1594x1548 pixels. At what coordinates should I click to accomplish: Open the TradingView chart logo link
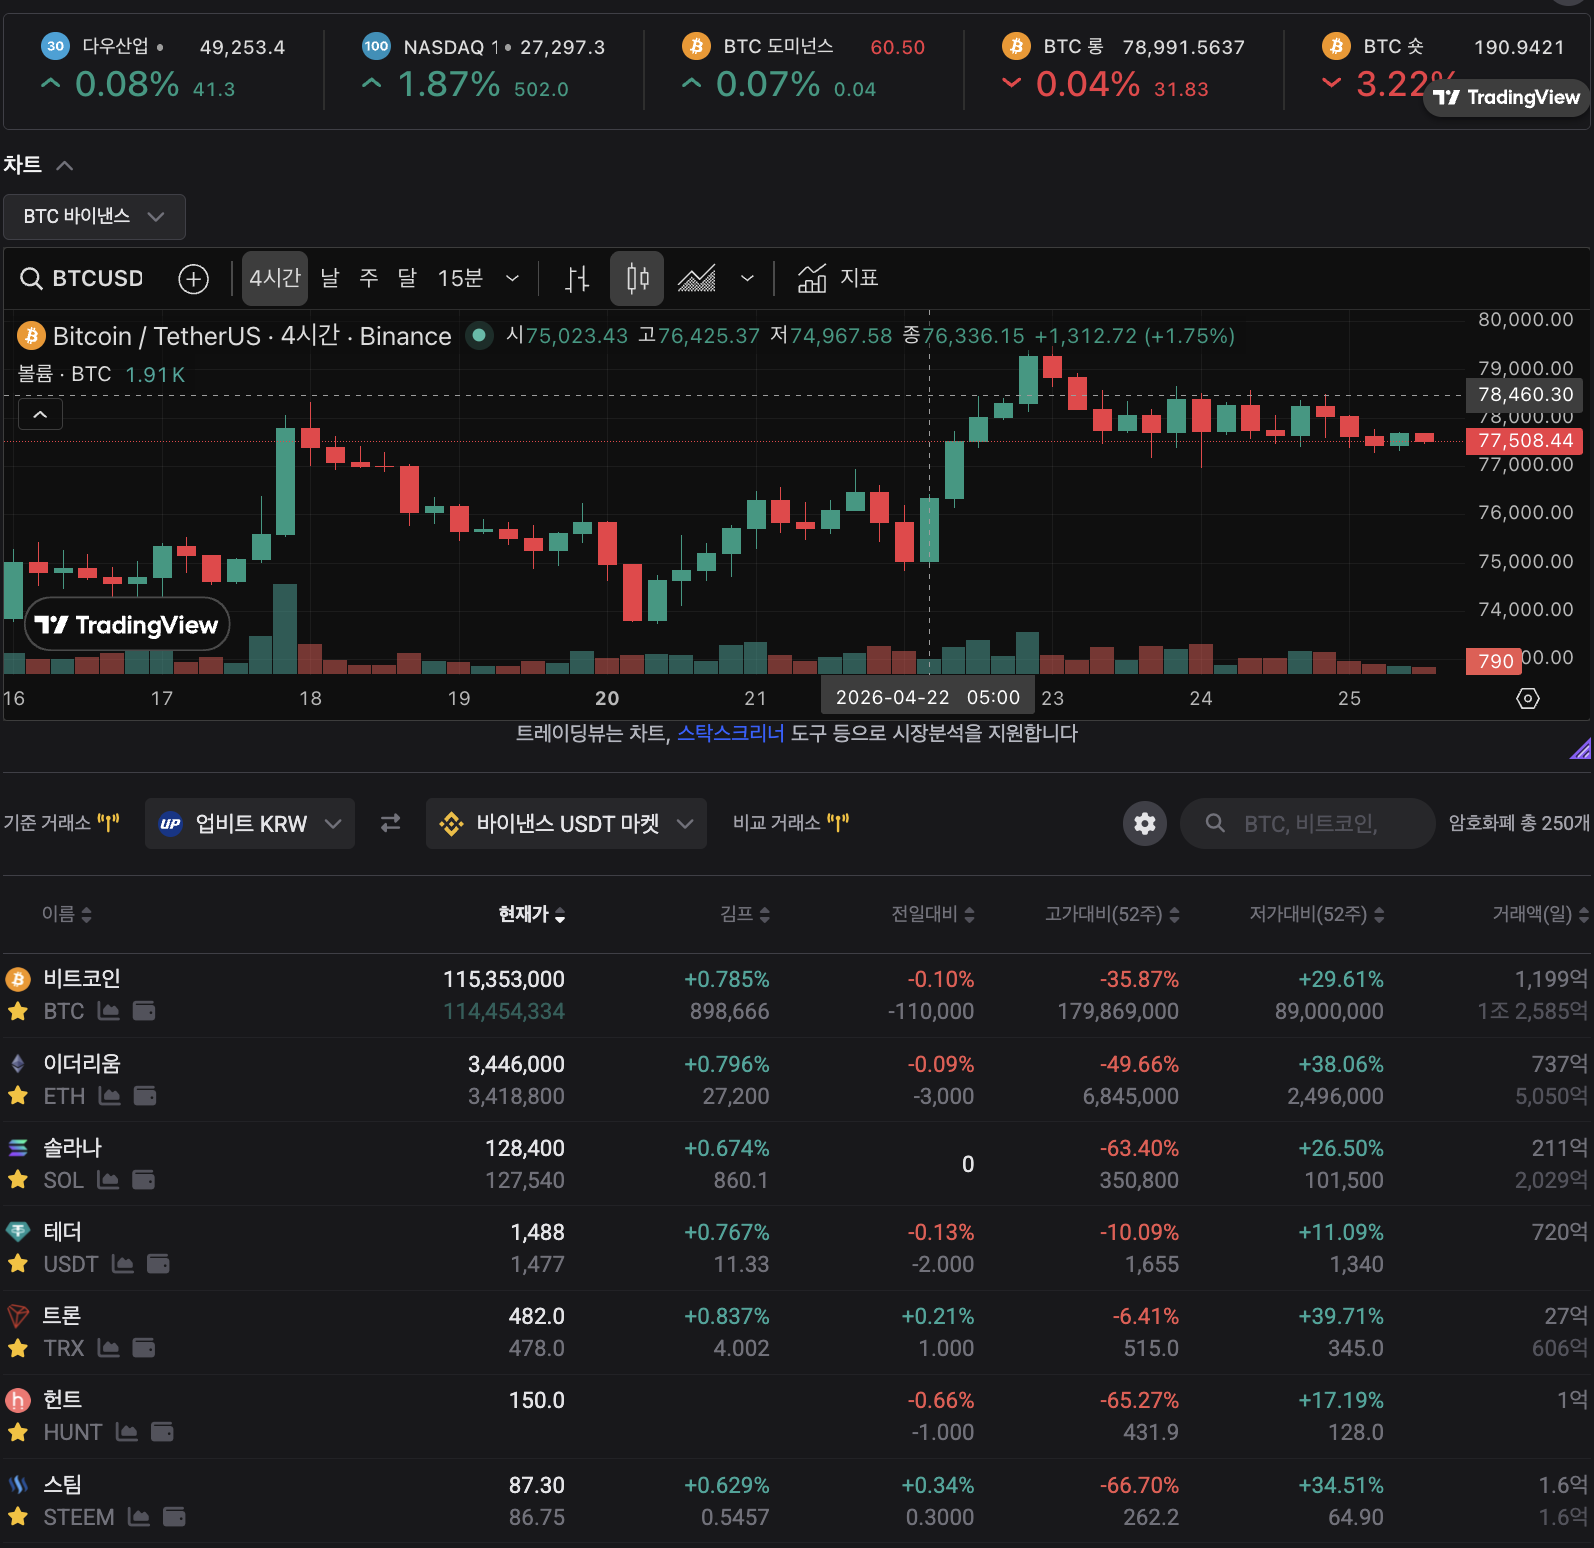tap(127, 625)
